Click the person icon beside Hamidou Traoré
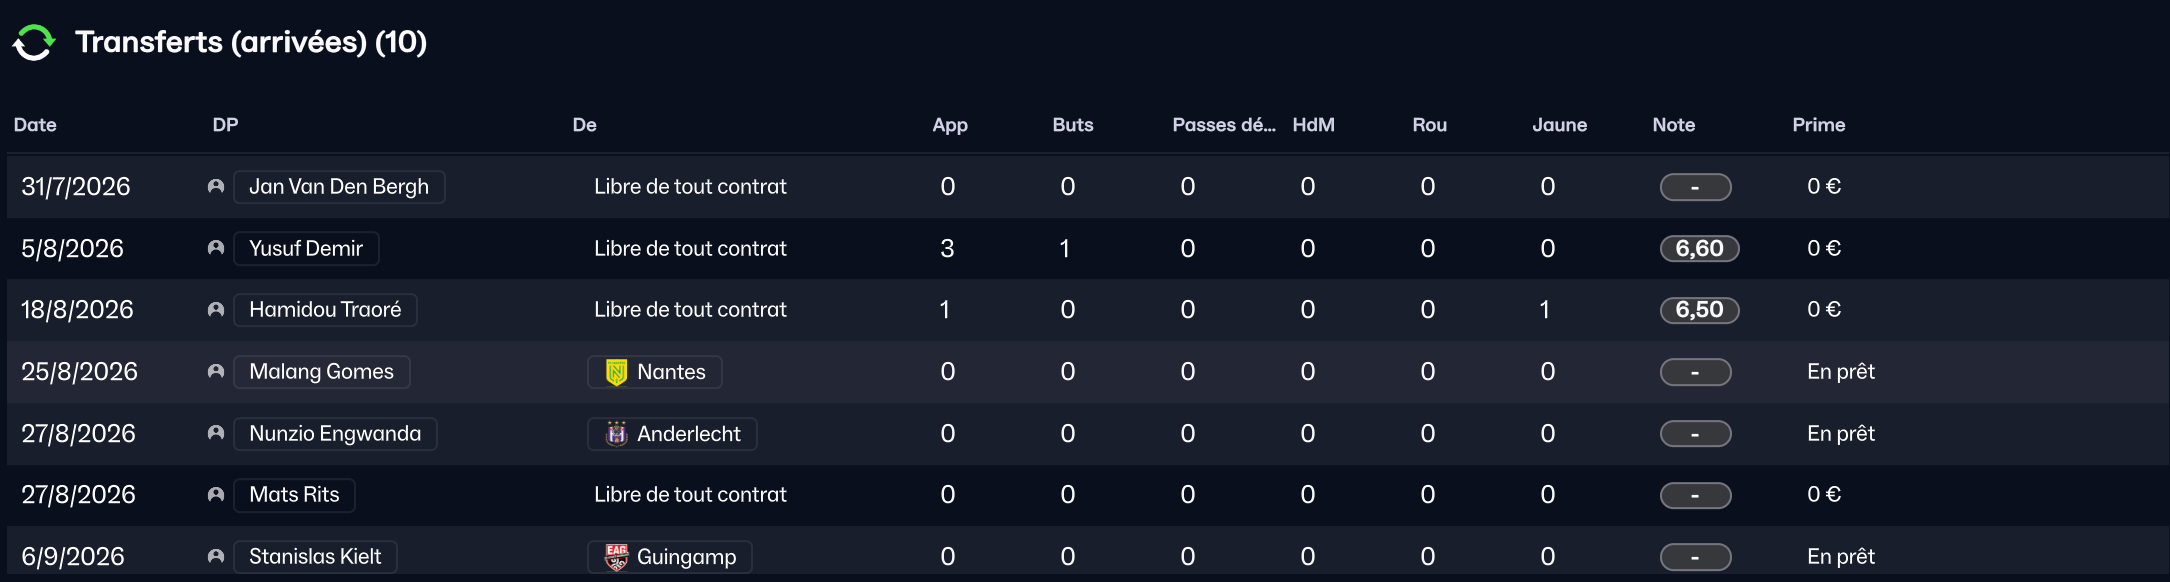 [x=215, y=310]
